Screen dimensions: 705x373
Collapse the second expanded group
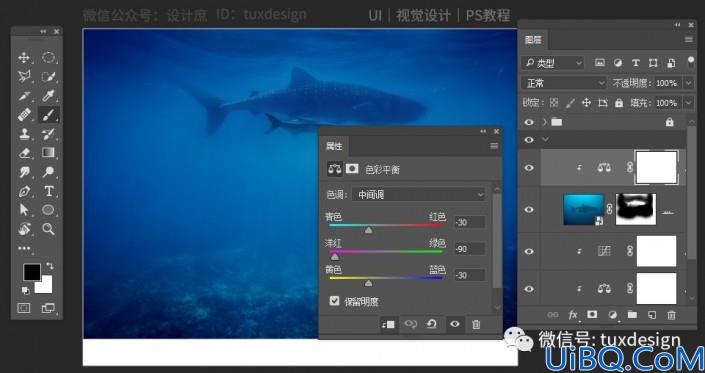545,140
